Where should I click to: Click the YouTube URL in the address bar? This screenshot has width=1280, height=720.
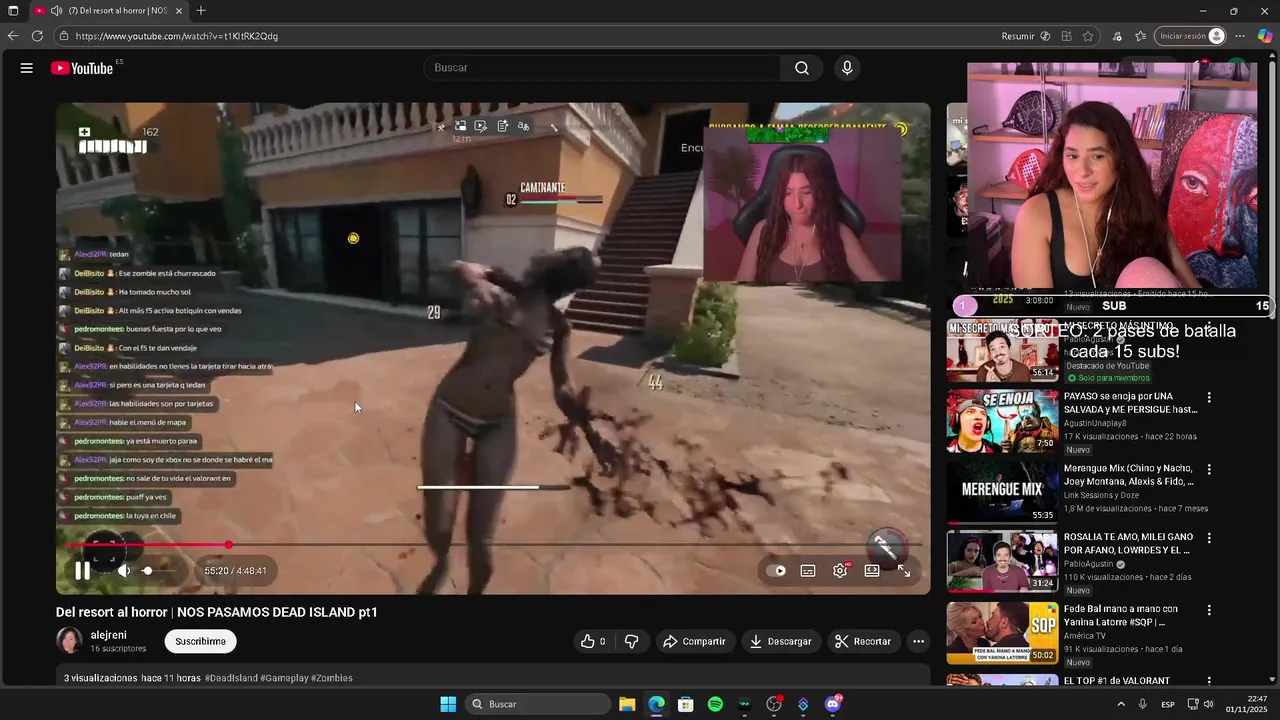point(177,36)
